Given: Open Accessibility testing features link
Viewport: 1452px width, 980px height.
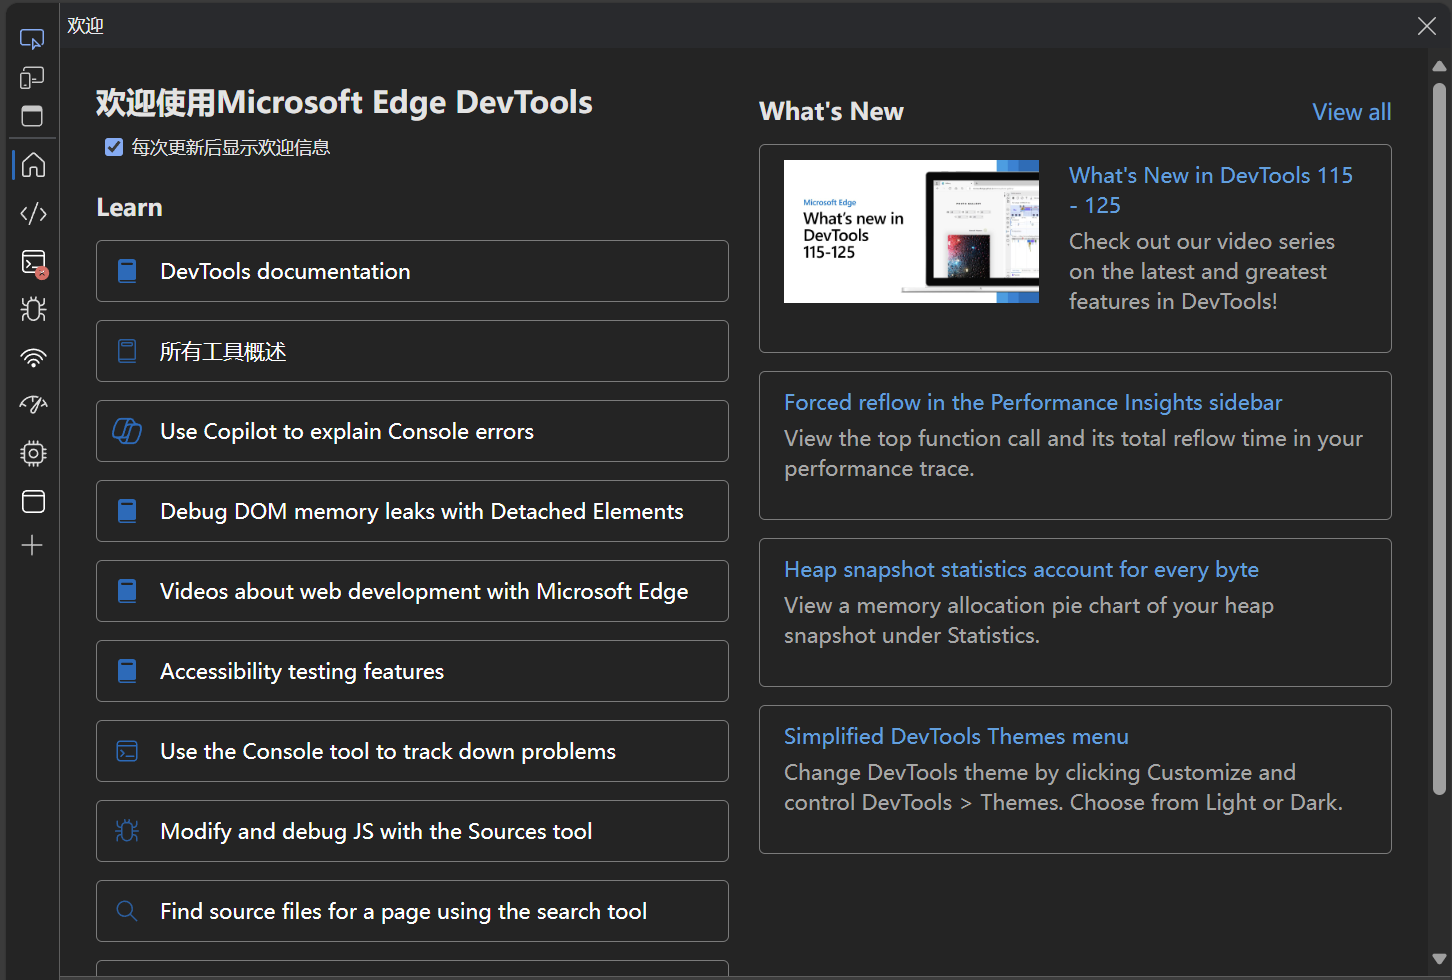Looking at the screenshot, I should tap(412, 671).
